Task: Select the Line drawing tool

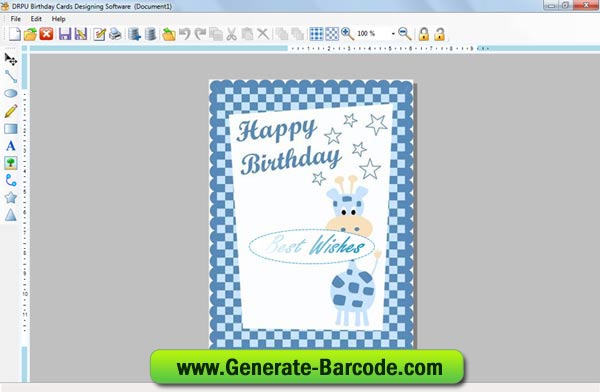Action: [x=11, y=77]
